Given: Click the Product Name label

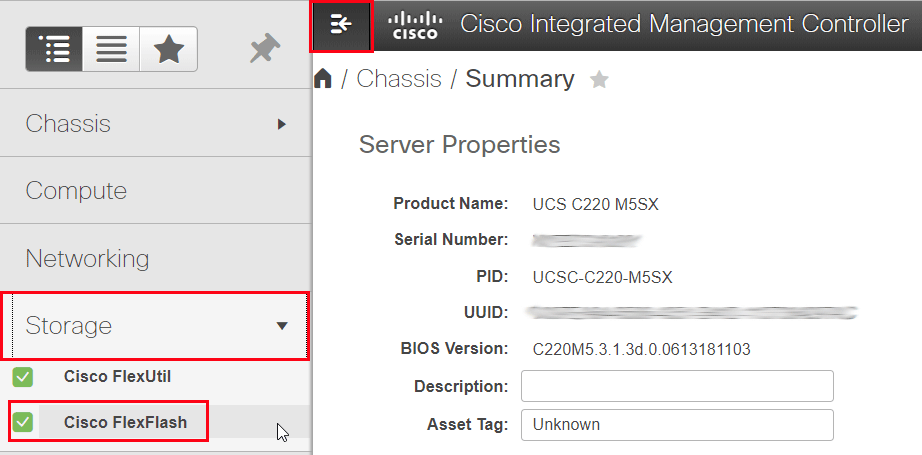Looking at the screenshot, I should coord(451,203).
